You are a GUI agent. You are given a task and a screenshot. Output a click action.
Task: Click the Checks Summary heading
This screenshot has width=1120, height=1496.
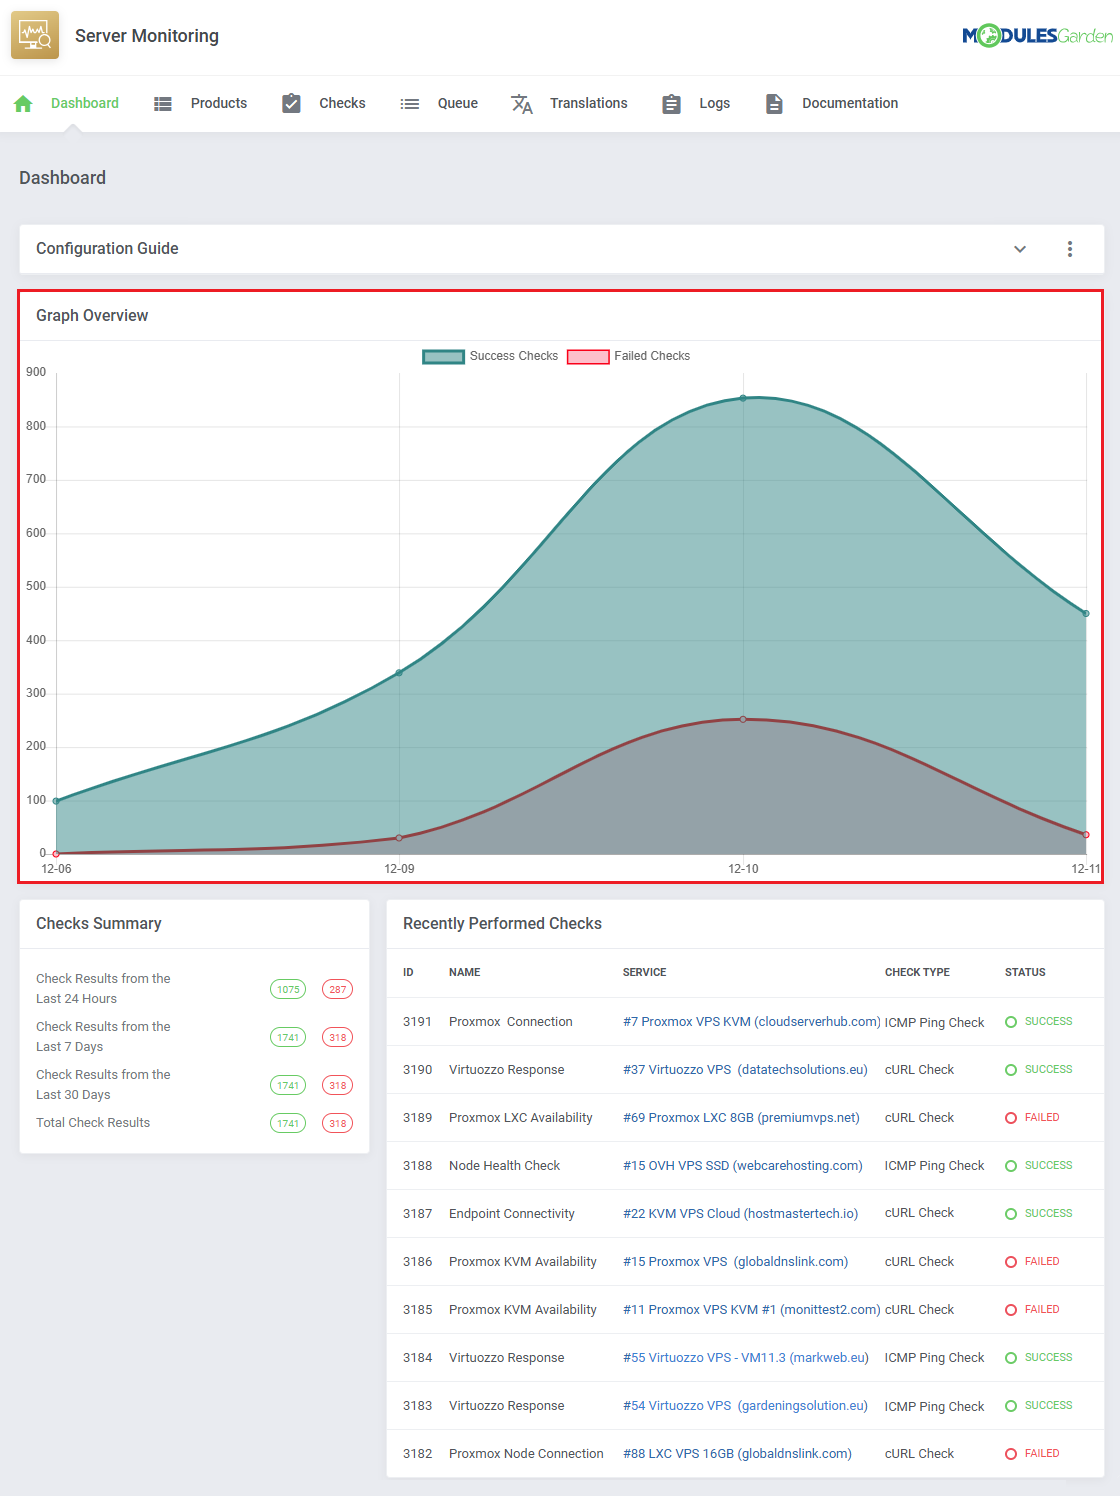click(98, 924)
